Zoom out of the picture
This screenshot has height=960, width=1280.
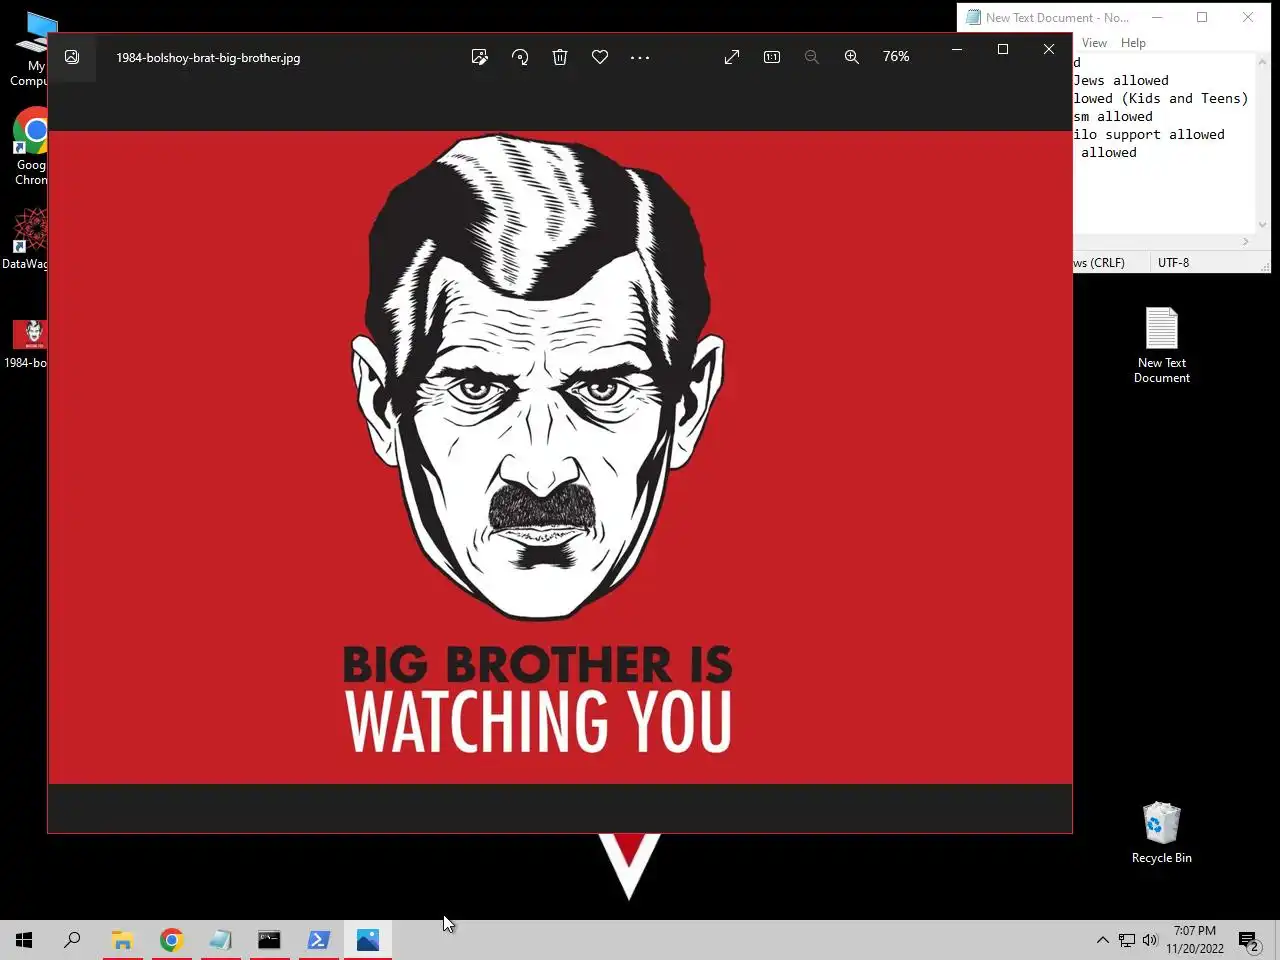click(x=812, y=57)
